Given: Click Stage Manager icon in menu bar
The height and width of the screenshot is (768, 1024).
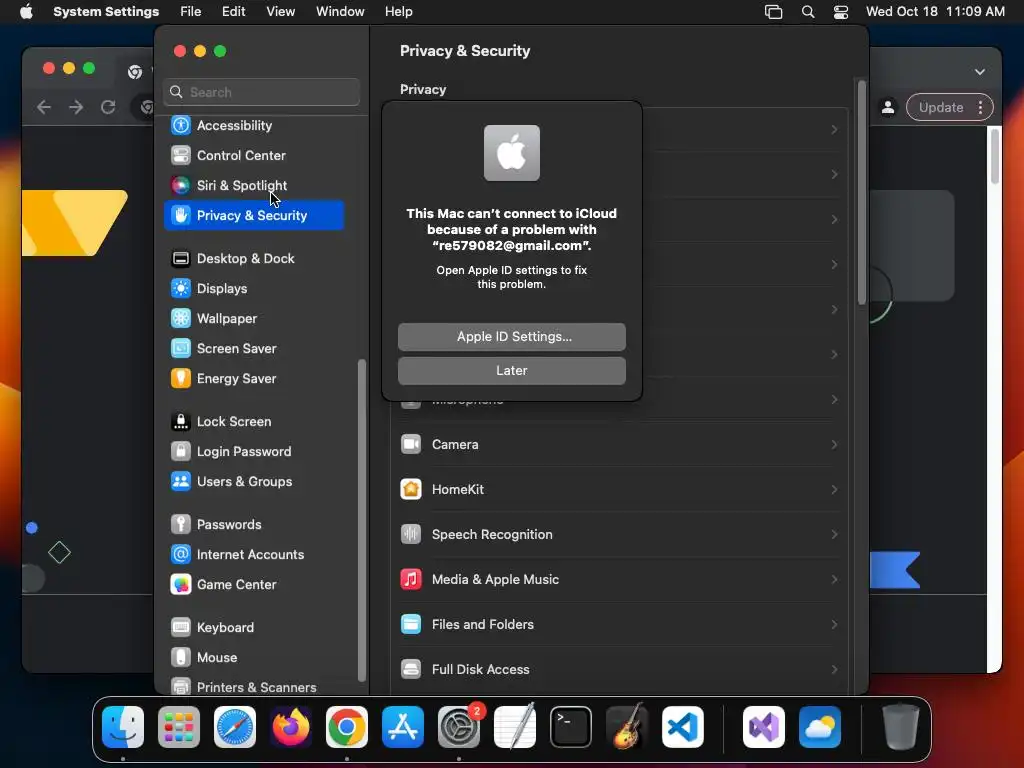Looking at the screenshot, I should (x=773, y=12).
